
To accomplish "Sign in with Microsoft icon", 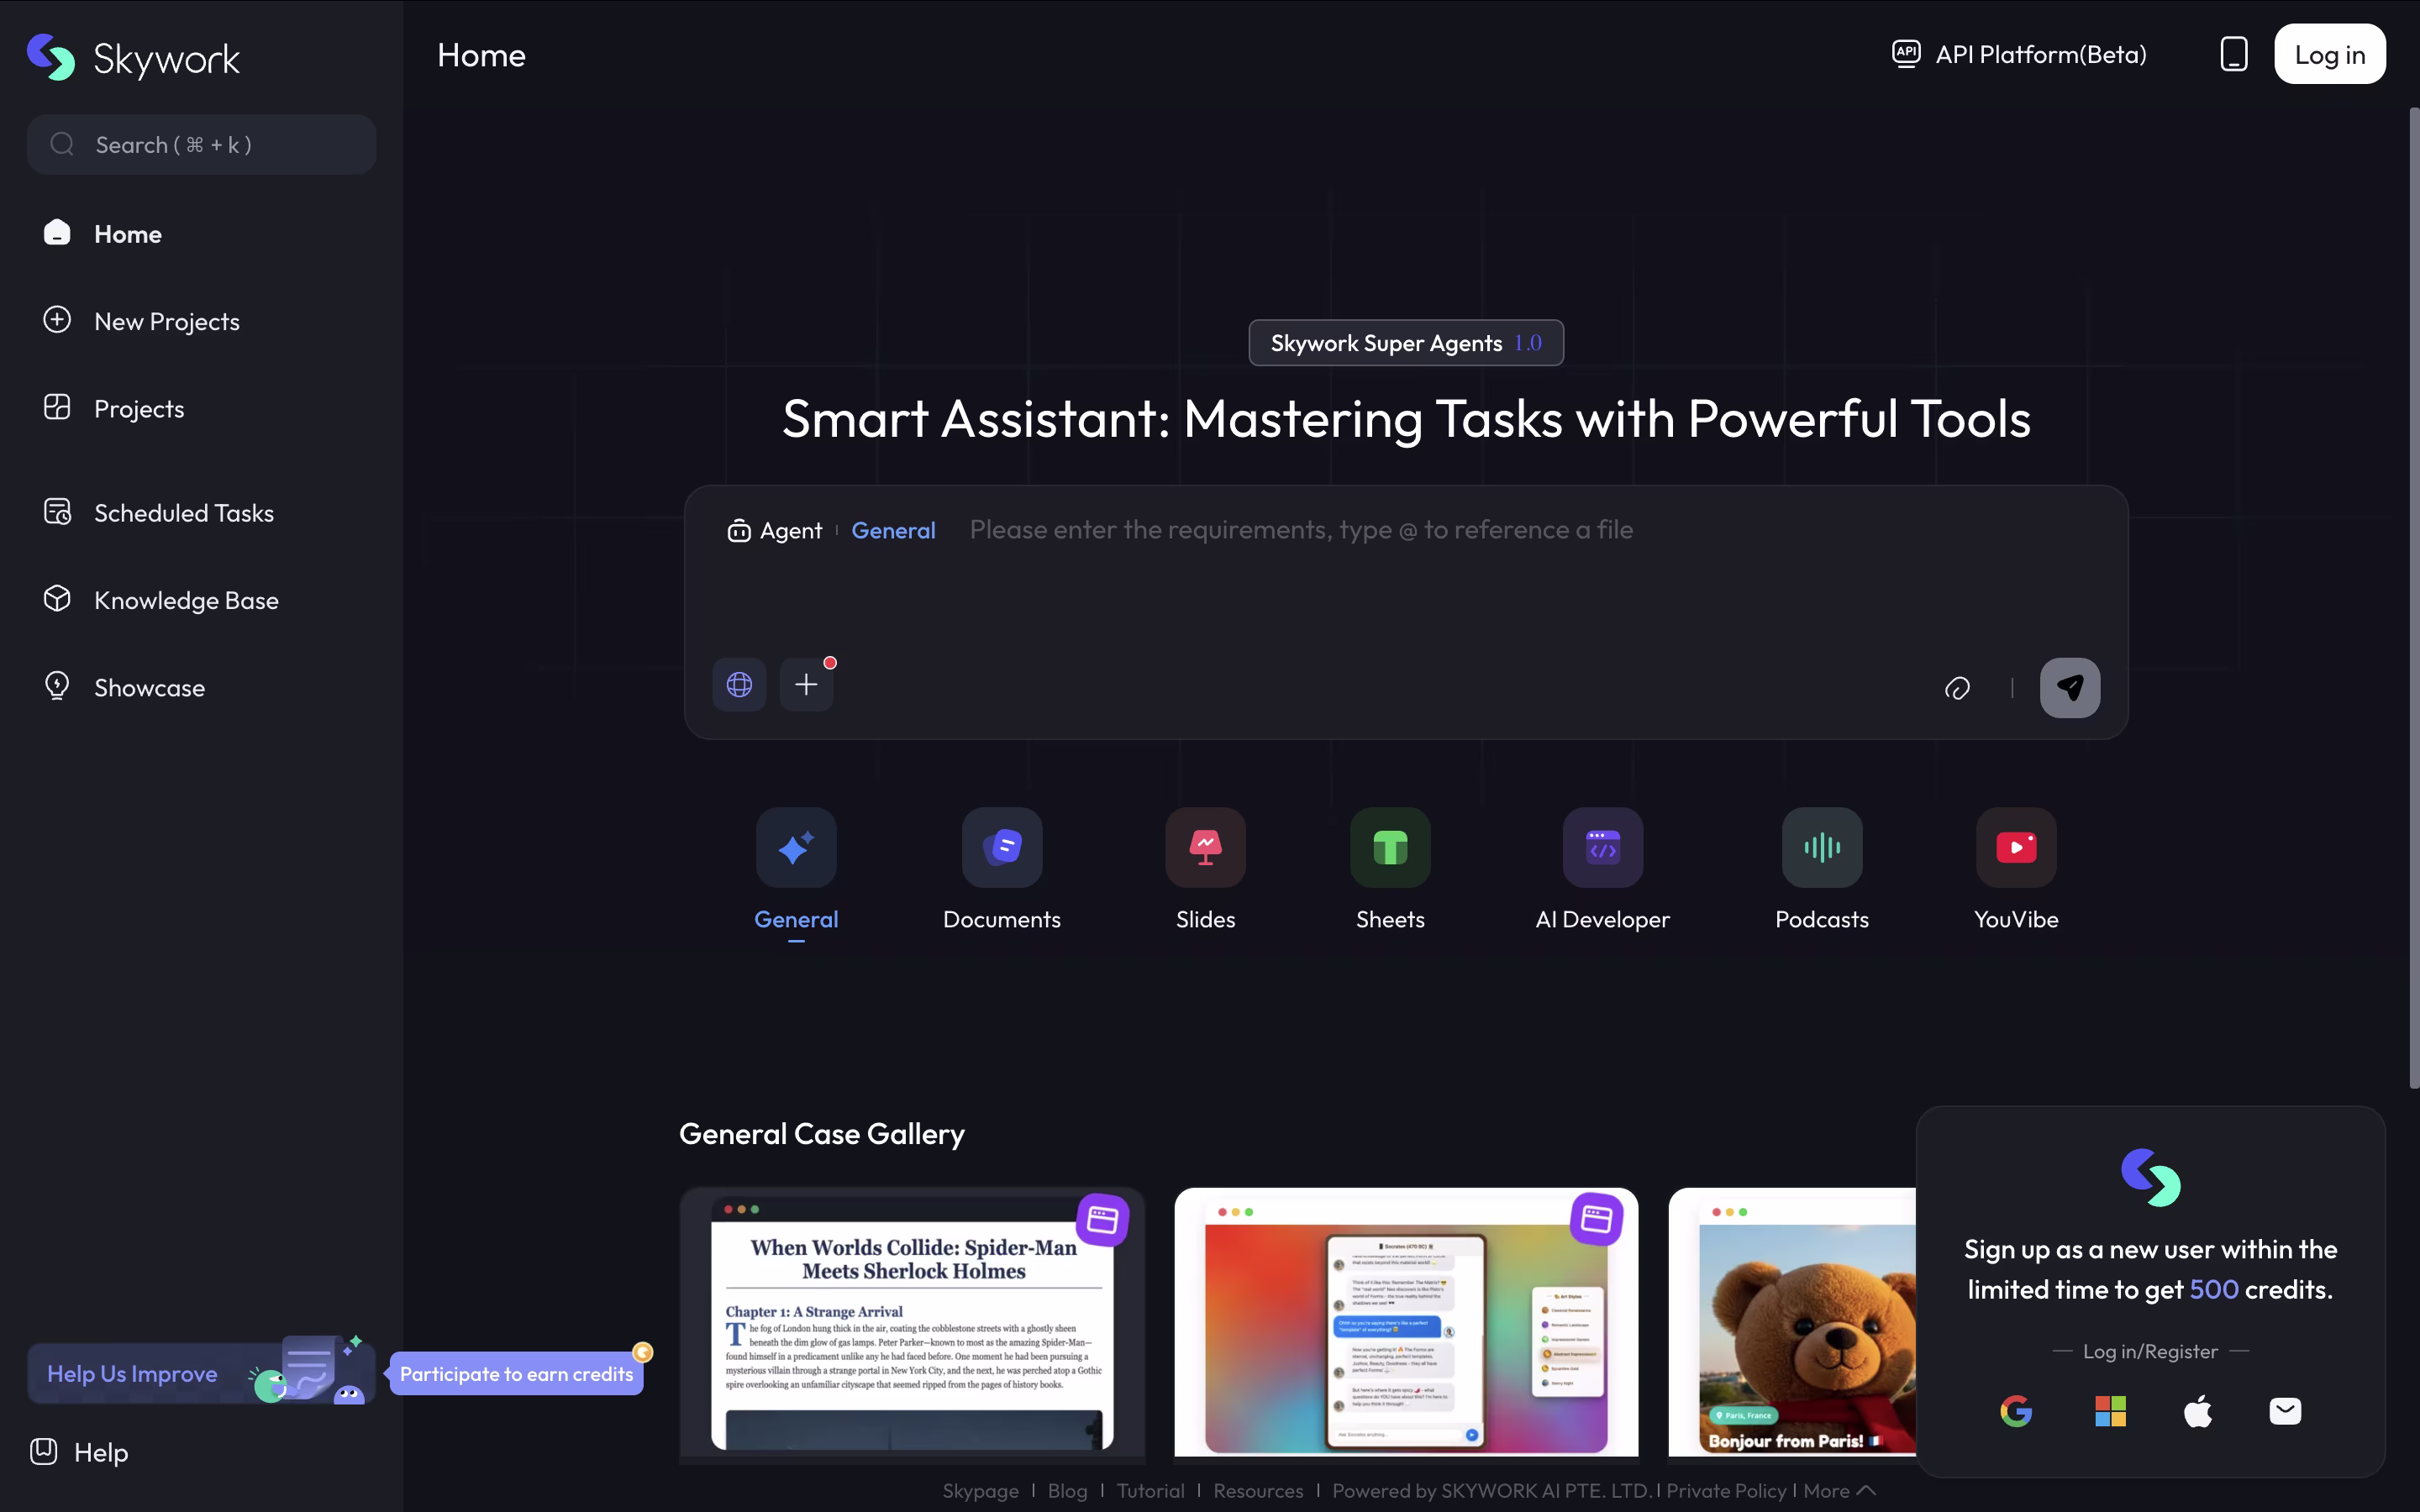I will [x=2110, y=1411].
